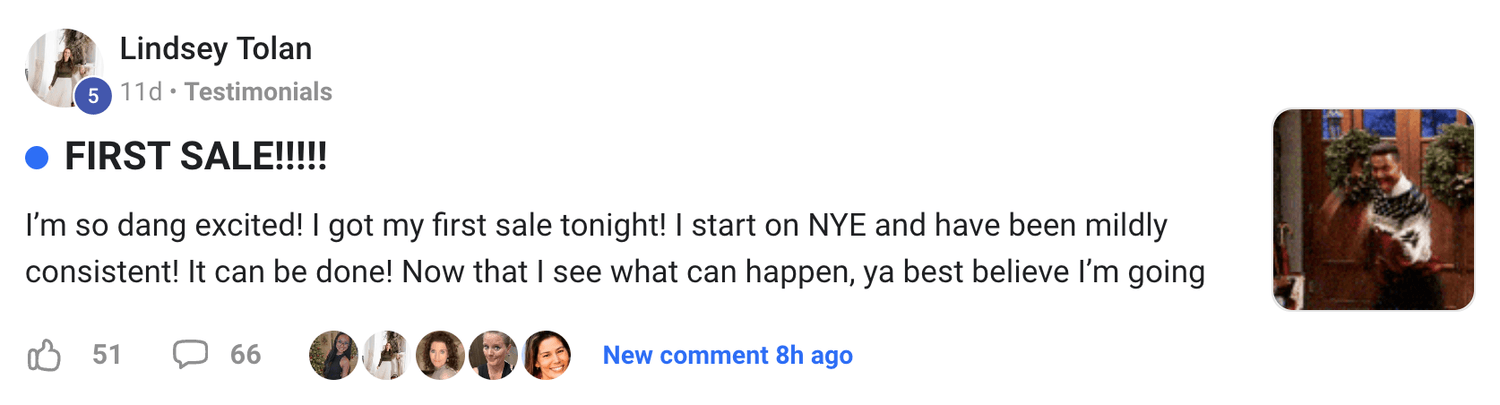Click the third commenter avatar with curly hair
The width and height of the screenshot is (1500, 405).
(x=440, y=355)
